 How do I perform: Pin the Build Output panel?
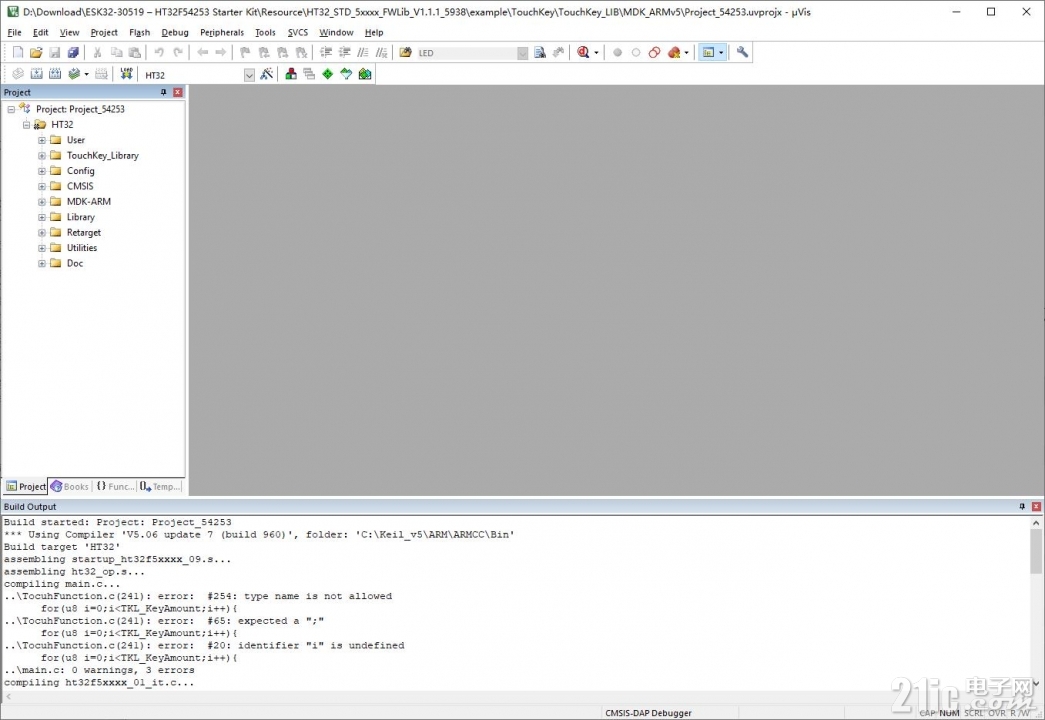coord(1022,507)
